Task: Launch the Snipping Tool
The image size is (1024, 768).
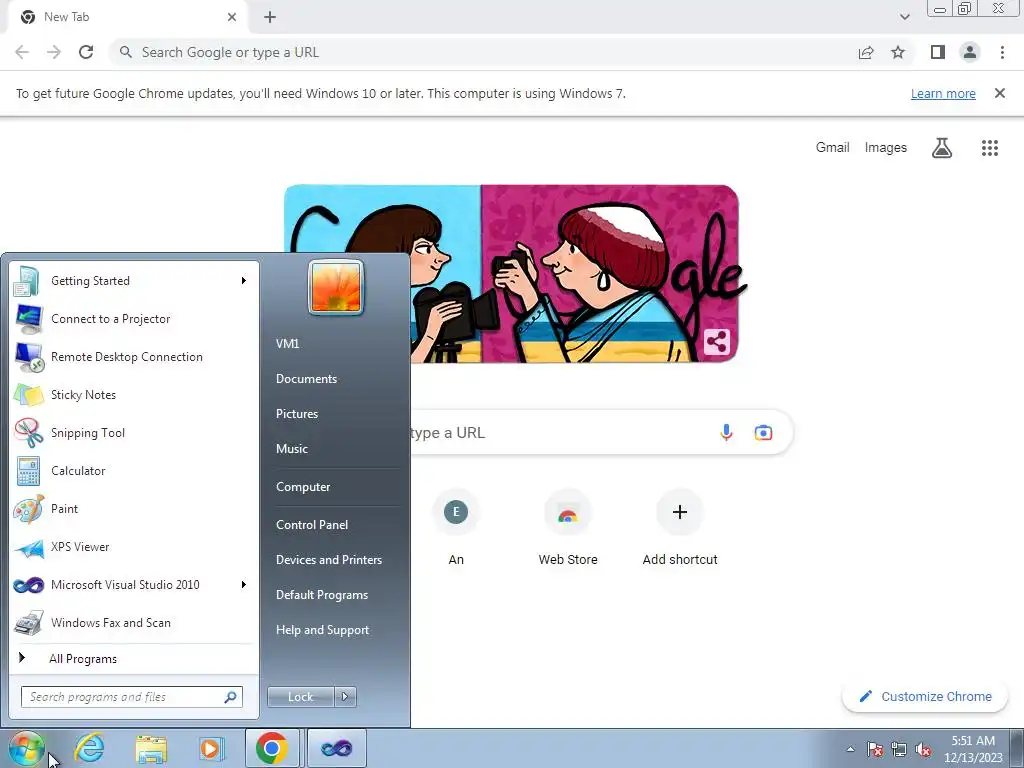Action: 133,432
